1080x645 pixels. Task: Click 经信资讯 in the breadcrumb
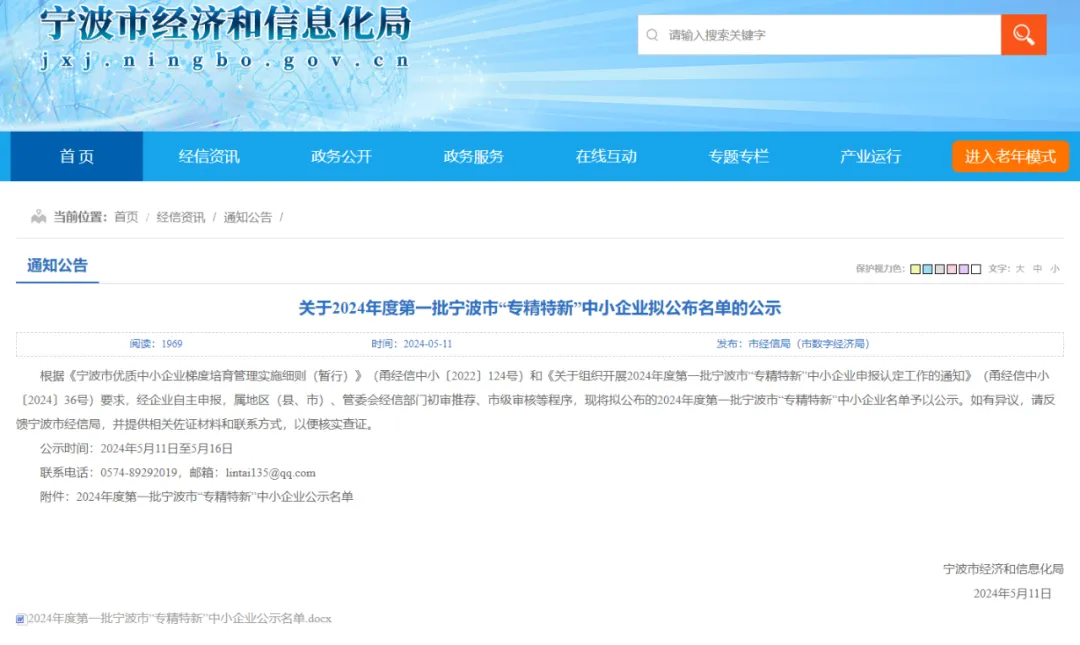click(180, 217)
